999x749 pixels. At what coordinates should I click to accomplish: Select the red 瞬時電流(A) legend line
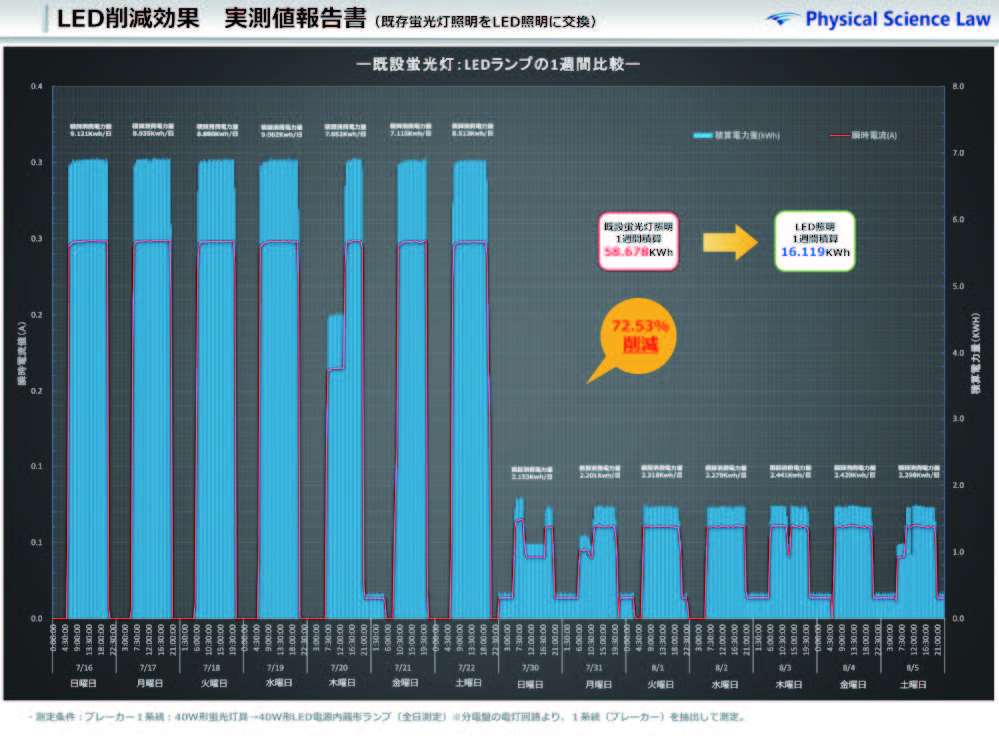[840, 134]
